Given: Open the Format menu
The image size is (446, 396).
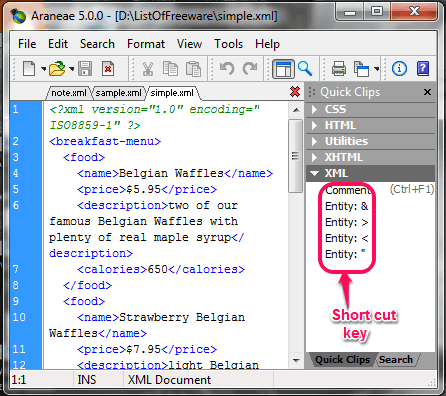Looking at the screenshot, I should coord(146,44).
